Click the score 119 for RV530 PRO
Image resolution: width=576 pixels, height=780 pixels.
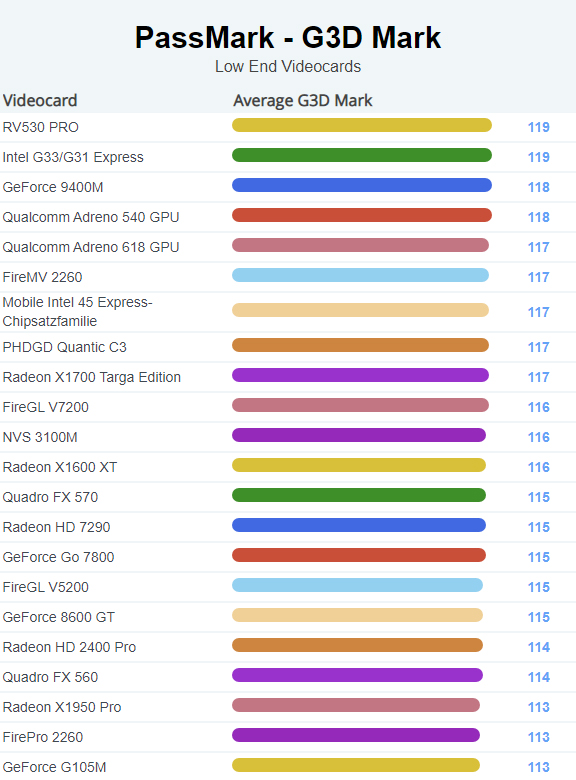click(x=539, y=127)
